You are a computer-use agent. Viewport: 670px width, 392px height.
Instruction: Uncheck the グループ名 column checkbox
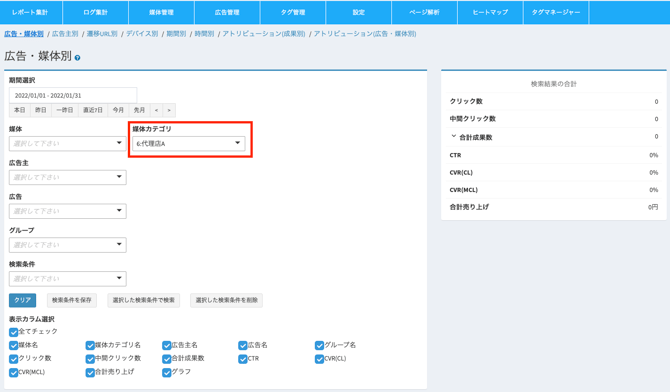[320, 345]
